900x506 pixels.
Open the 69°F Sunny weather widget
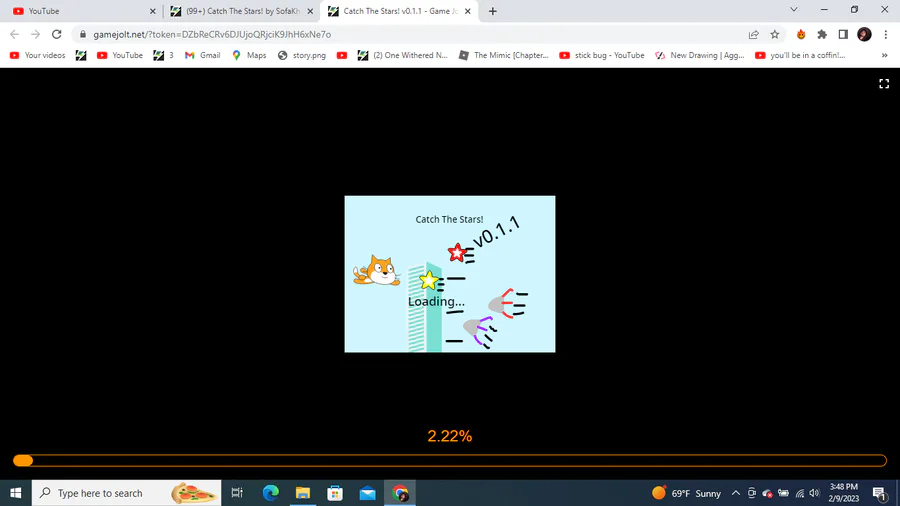tap(686, 493)
